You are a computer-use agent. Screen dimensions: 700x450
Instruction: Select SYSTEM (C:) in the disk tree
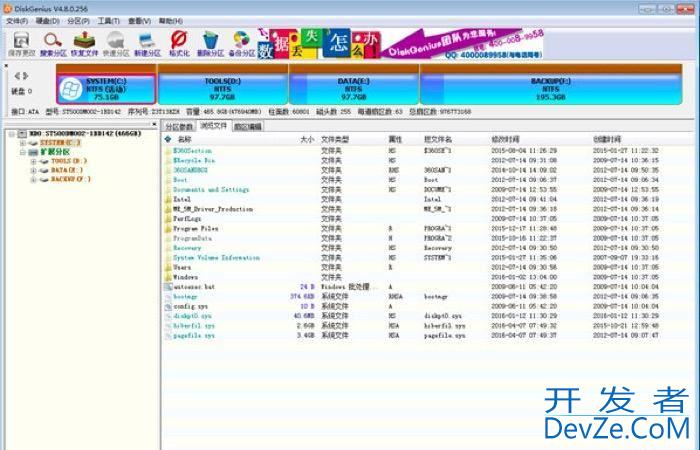(x=60, y=143)
